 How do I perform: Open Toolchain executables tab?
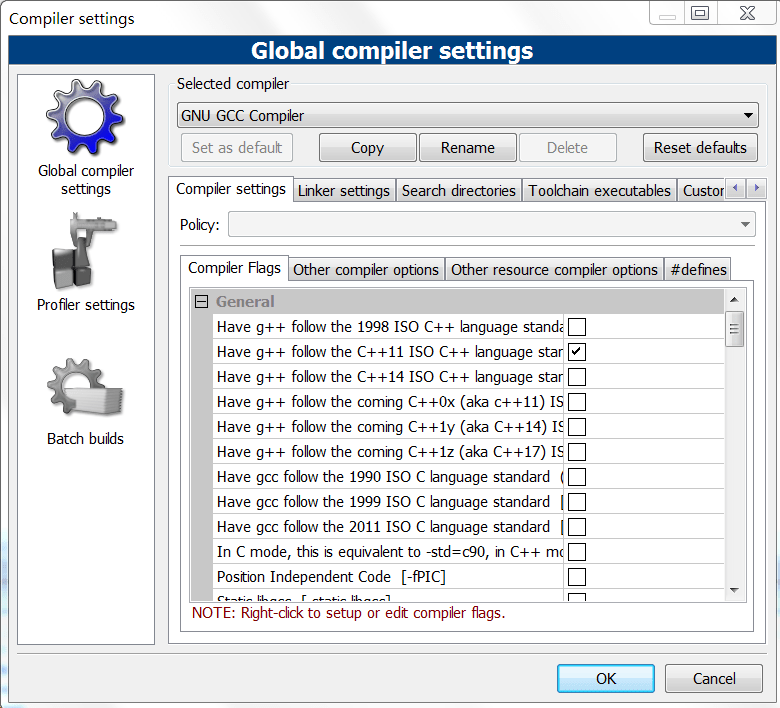pyautogui.click(x=599, y=191)
